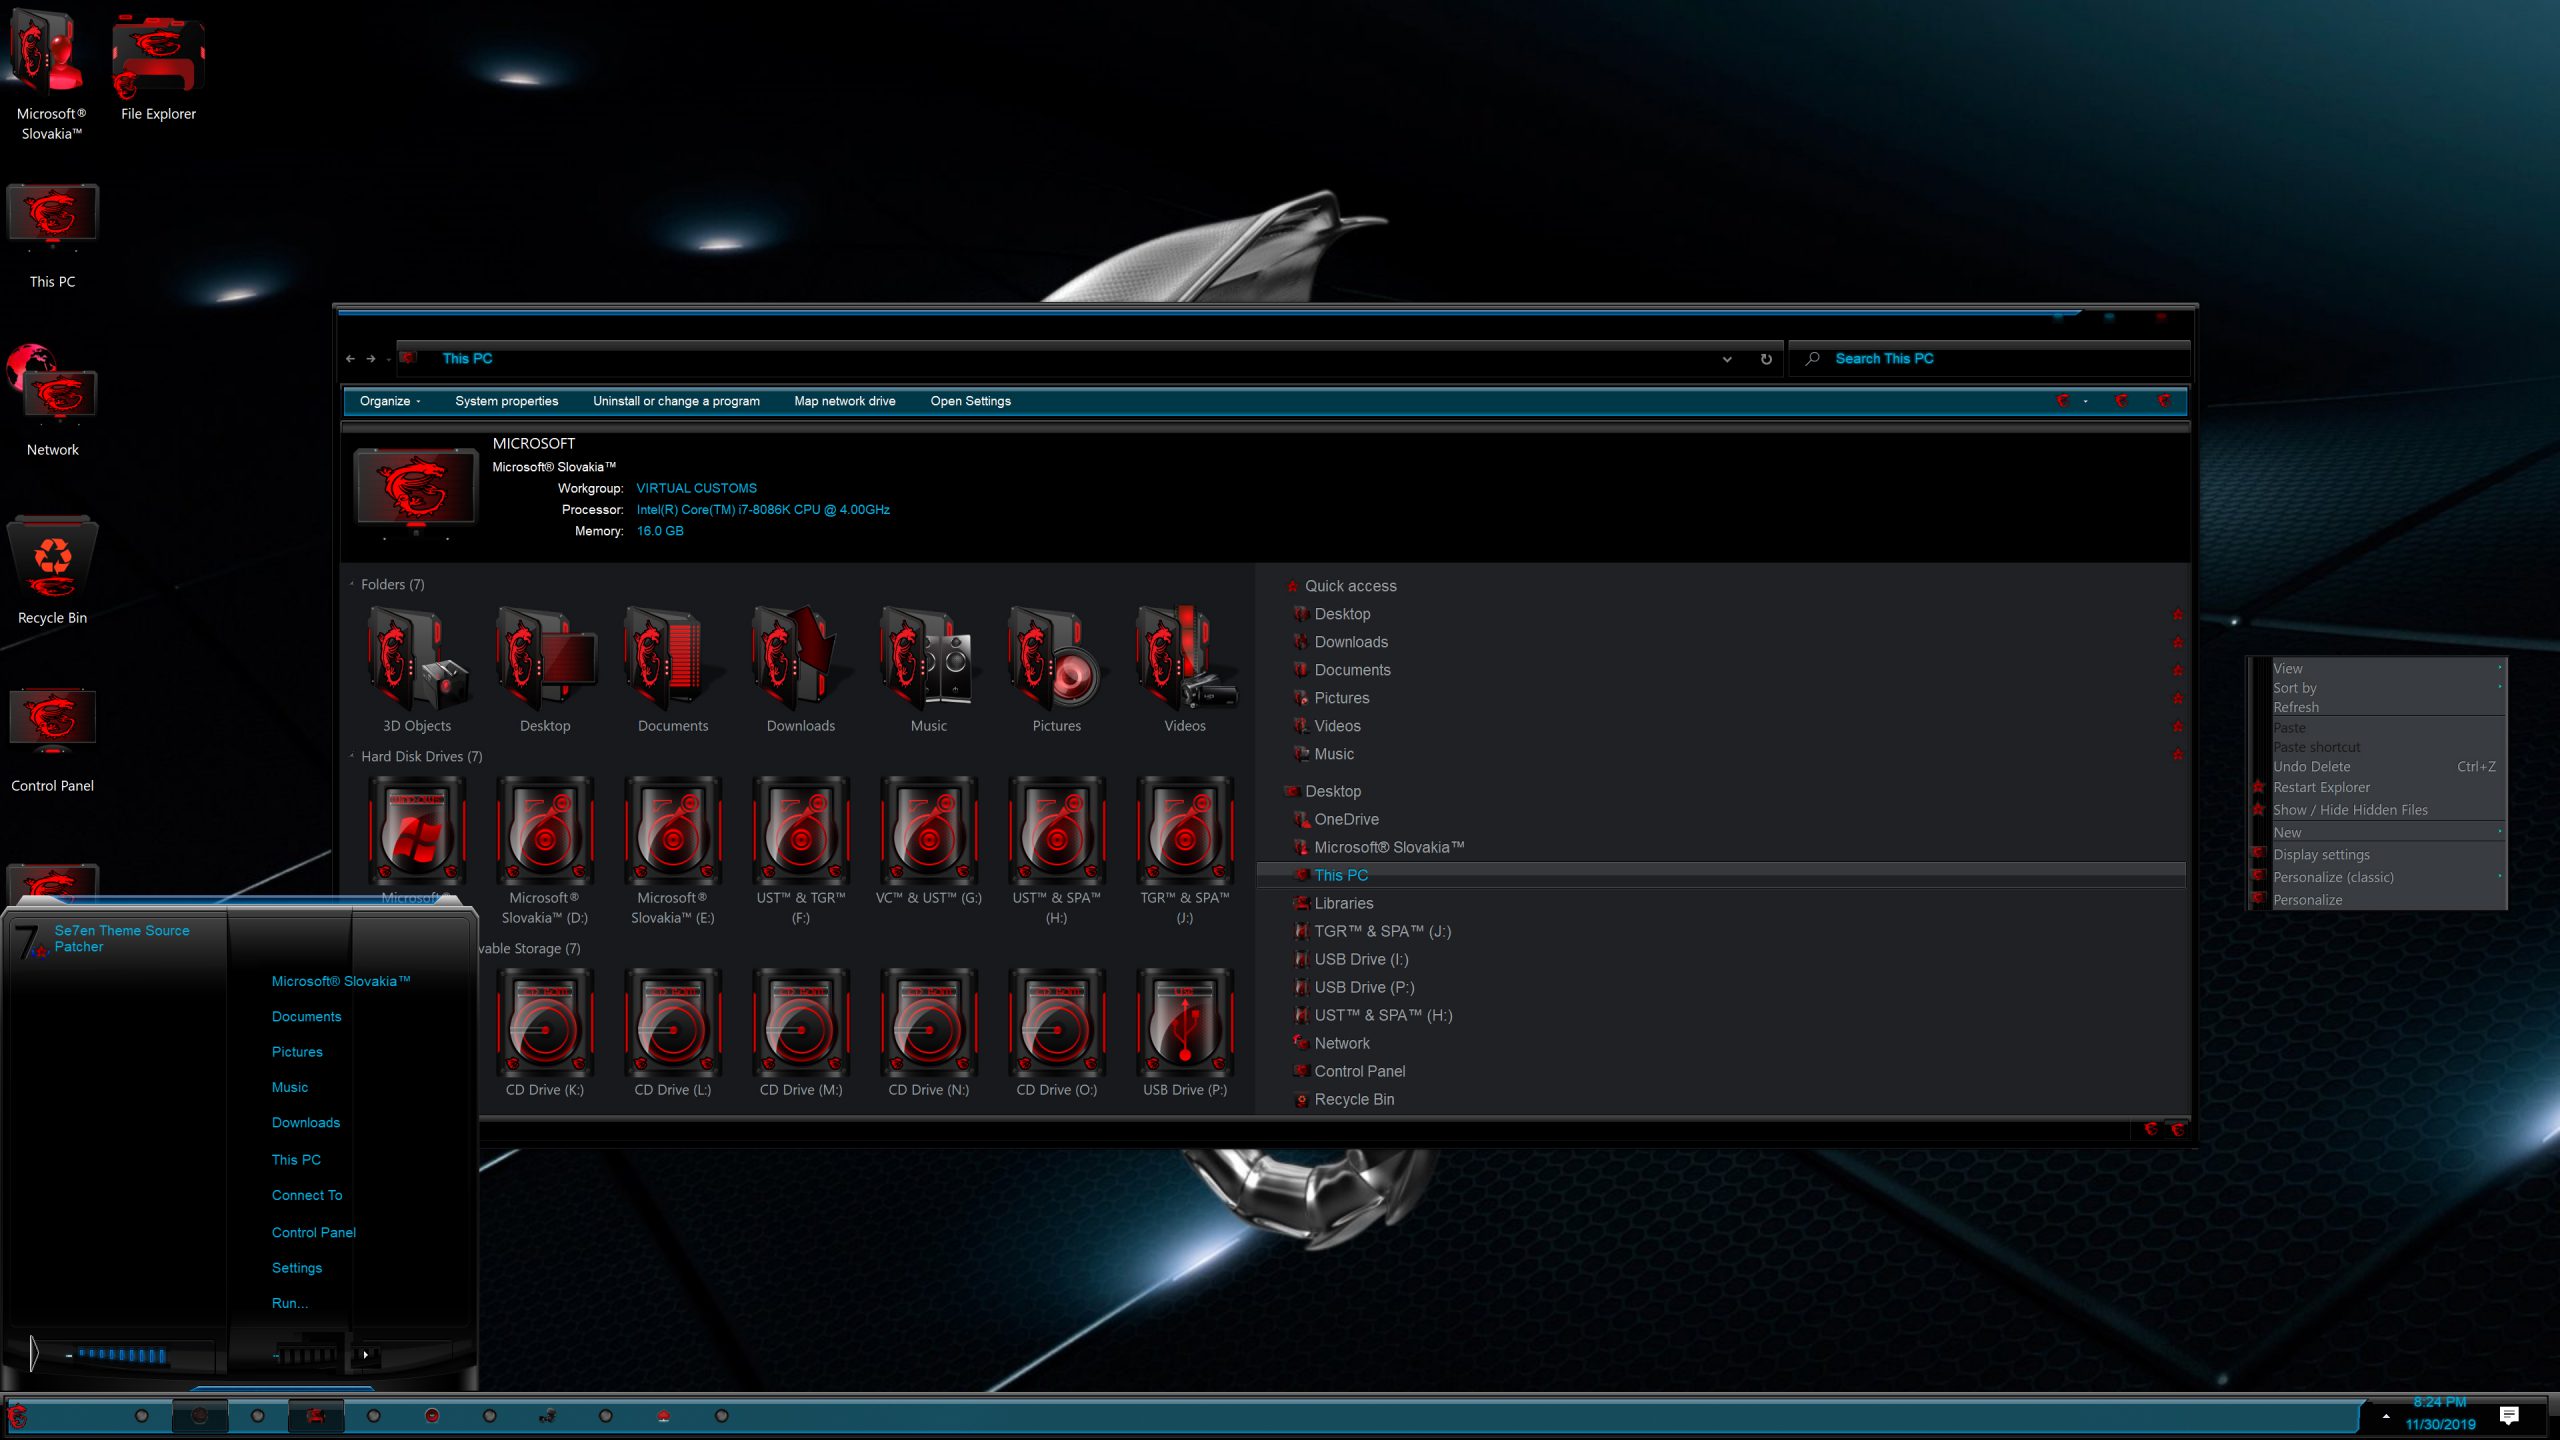Click the Search This PC input field
The width and height of the screenshot is (2560, 1440).
point(1990,358)
